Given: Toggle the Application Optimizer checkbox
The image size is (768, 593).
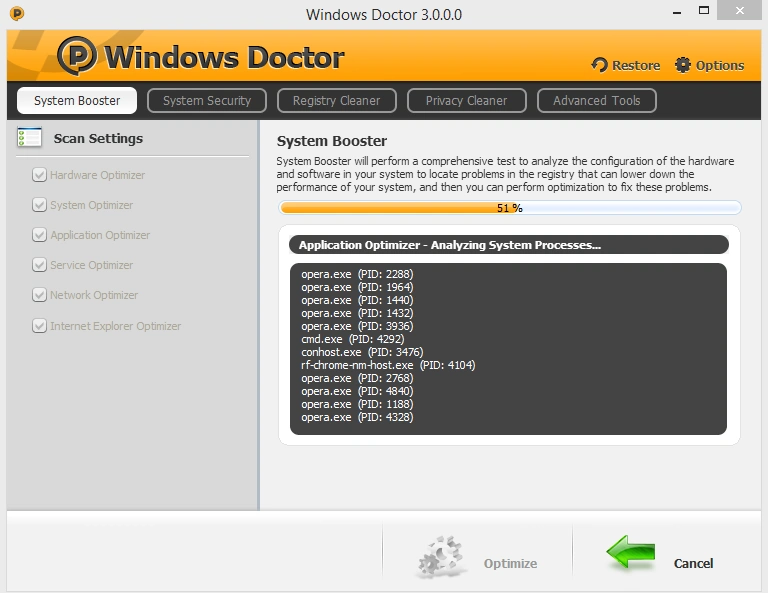Looking at the screenshot, I should point(39,235).
